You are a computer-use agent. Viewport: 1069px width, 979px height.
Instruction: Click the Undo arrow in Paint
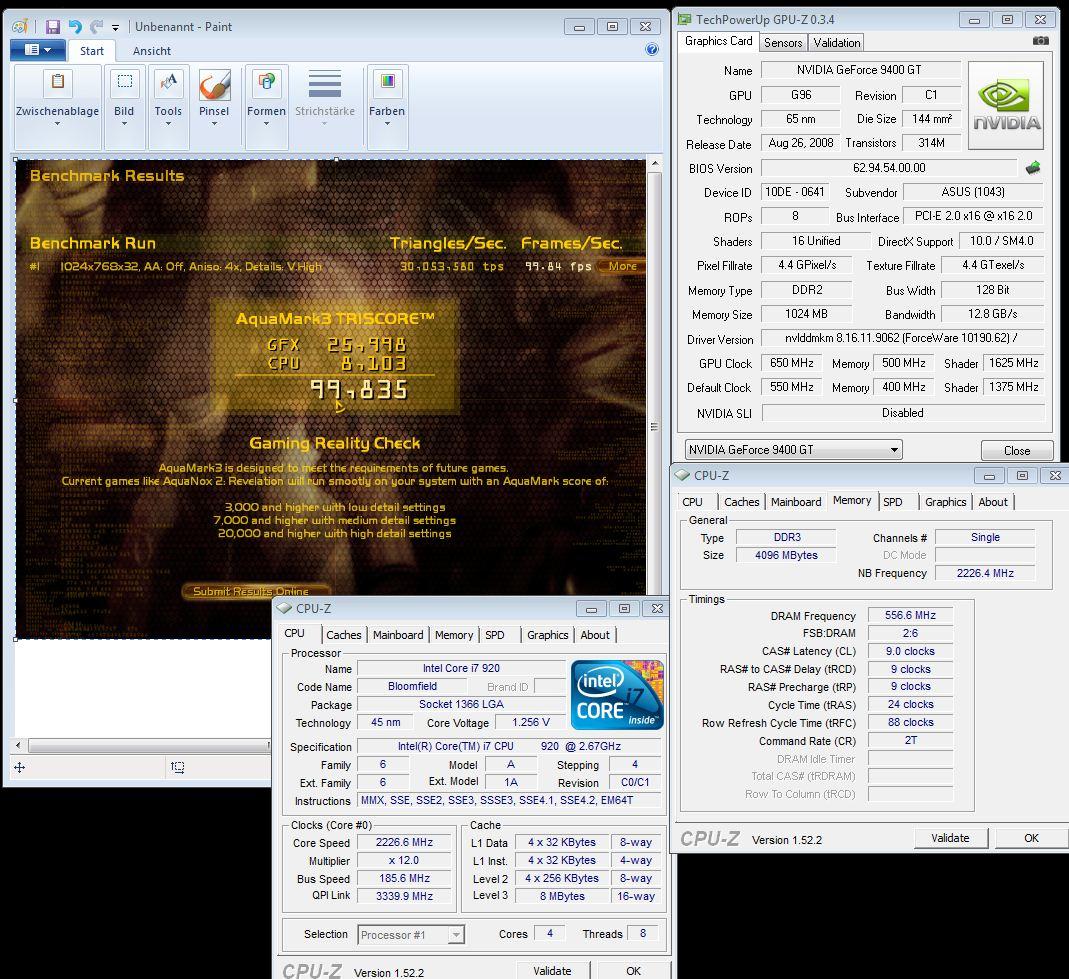click(75, 27)
